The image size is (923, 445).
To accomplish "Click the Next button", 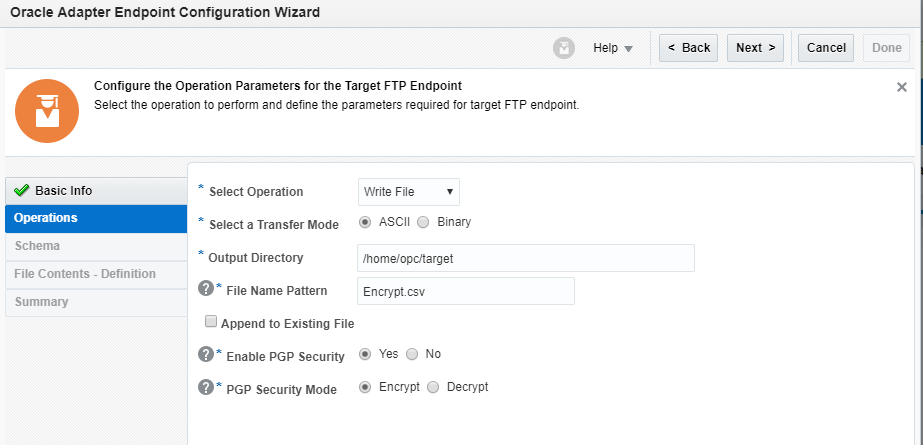I will [x=755, y=48].
